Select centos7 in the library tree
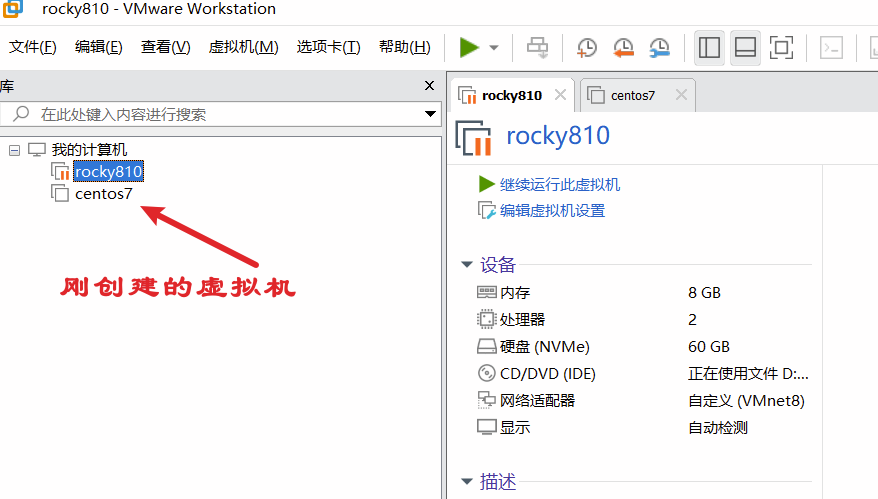878x499 pixels. [104, 194]
